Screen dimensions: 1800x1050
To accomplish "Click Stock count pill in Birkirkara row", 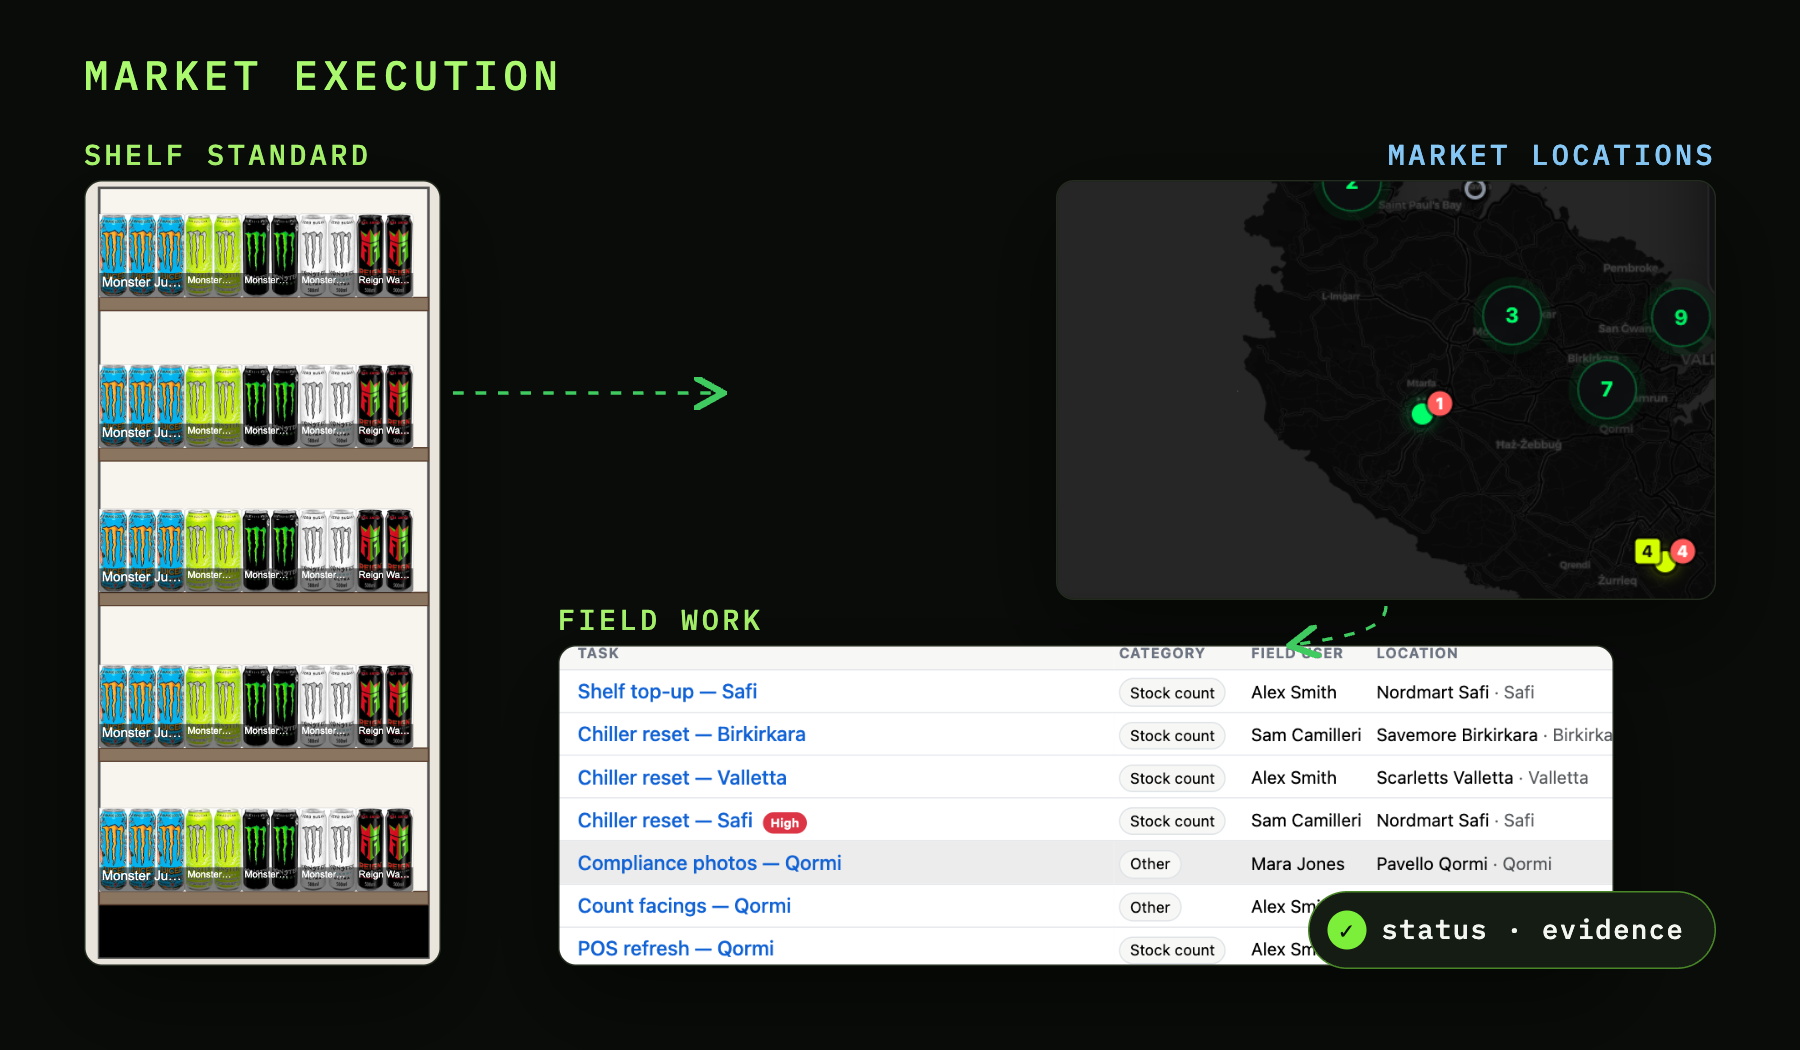I will pyautogui.click(x=1172, y=736).
